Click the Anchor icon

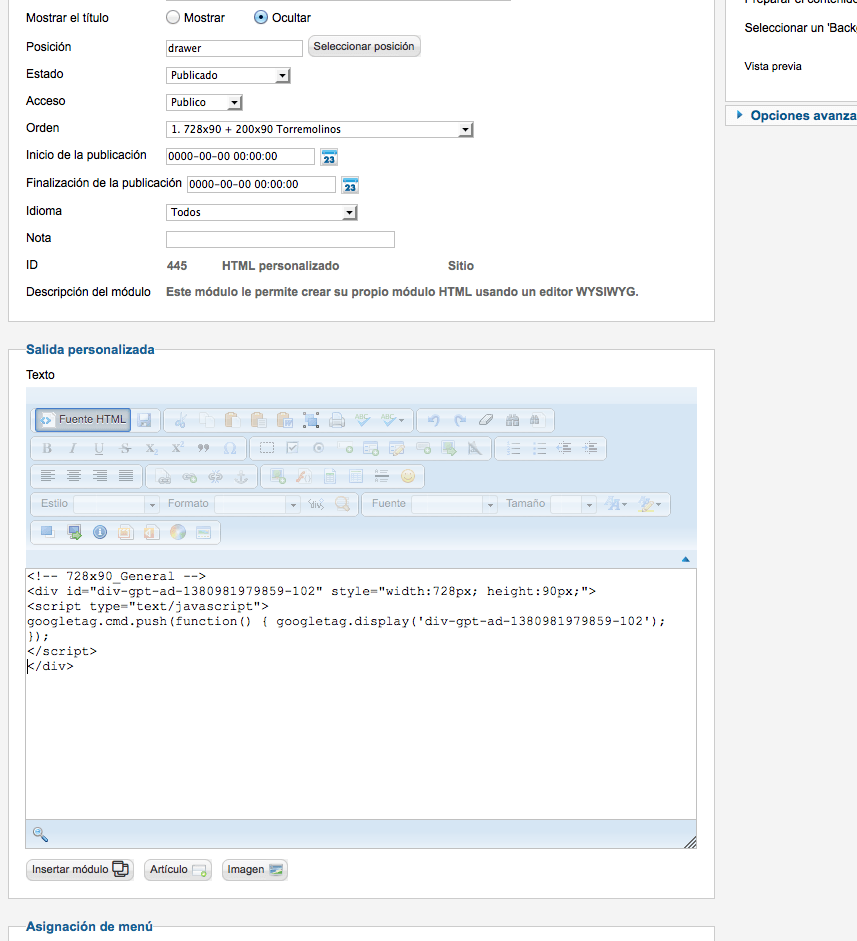[x=241, y=477]
